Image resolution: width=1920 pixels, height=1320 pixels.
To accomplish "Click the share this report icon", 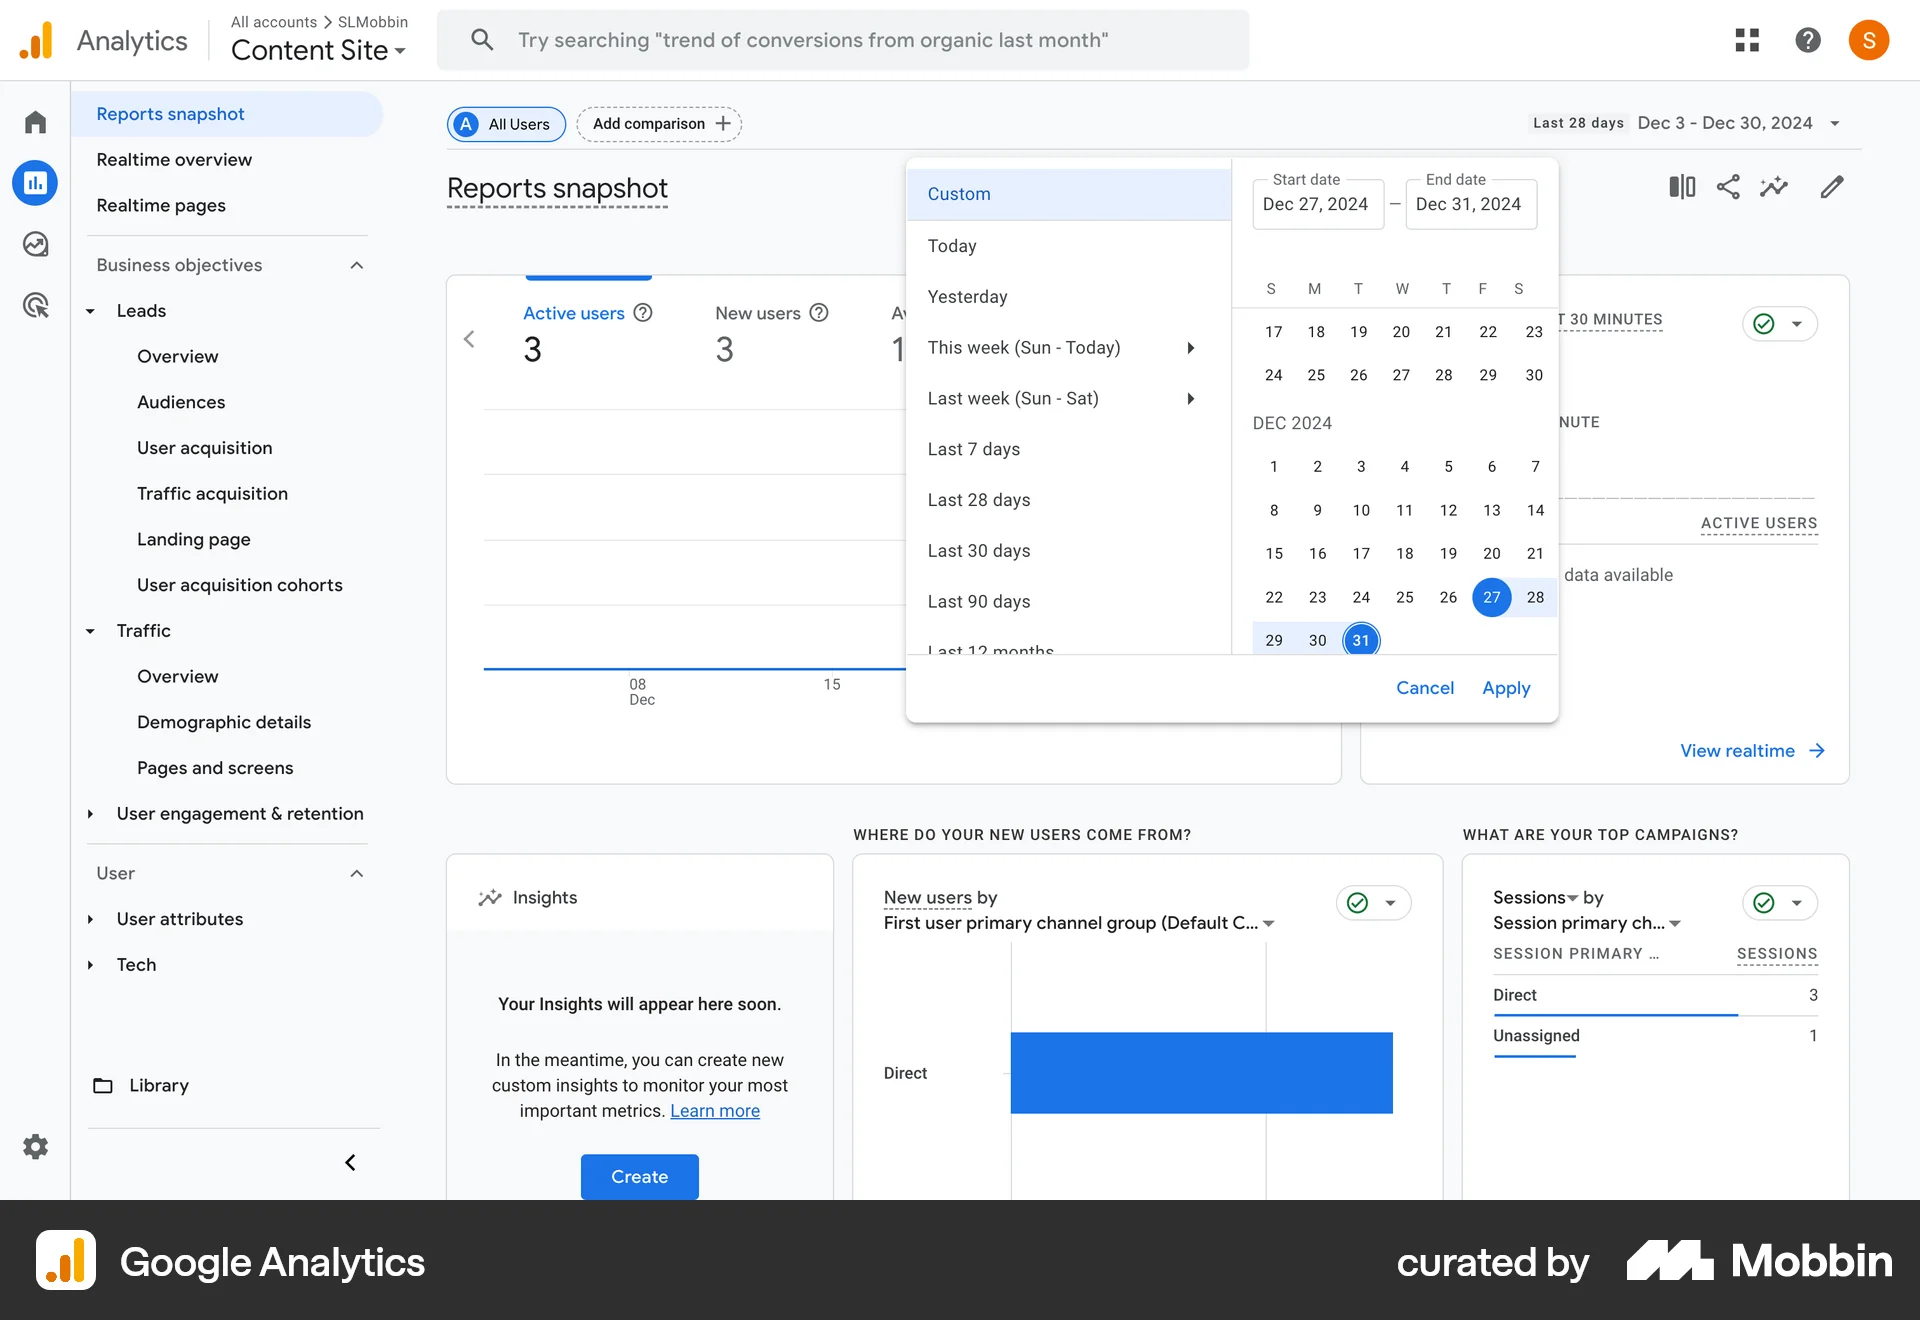I will (x=1729, y=187).
